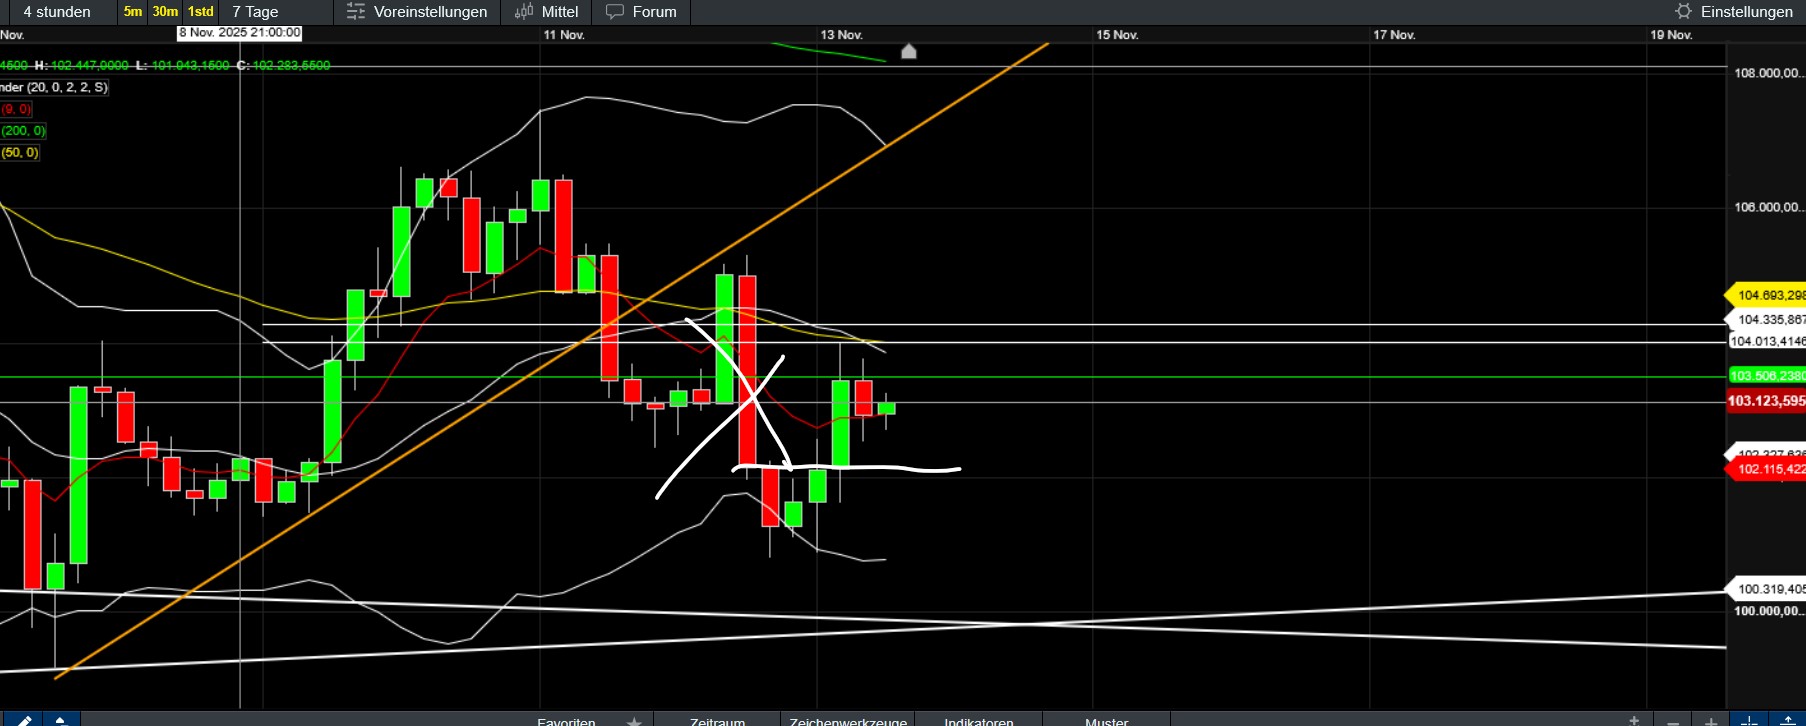
Task: Click the candlestick icon next to Mittel
Action: coord(523,12)
